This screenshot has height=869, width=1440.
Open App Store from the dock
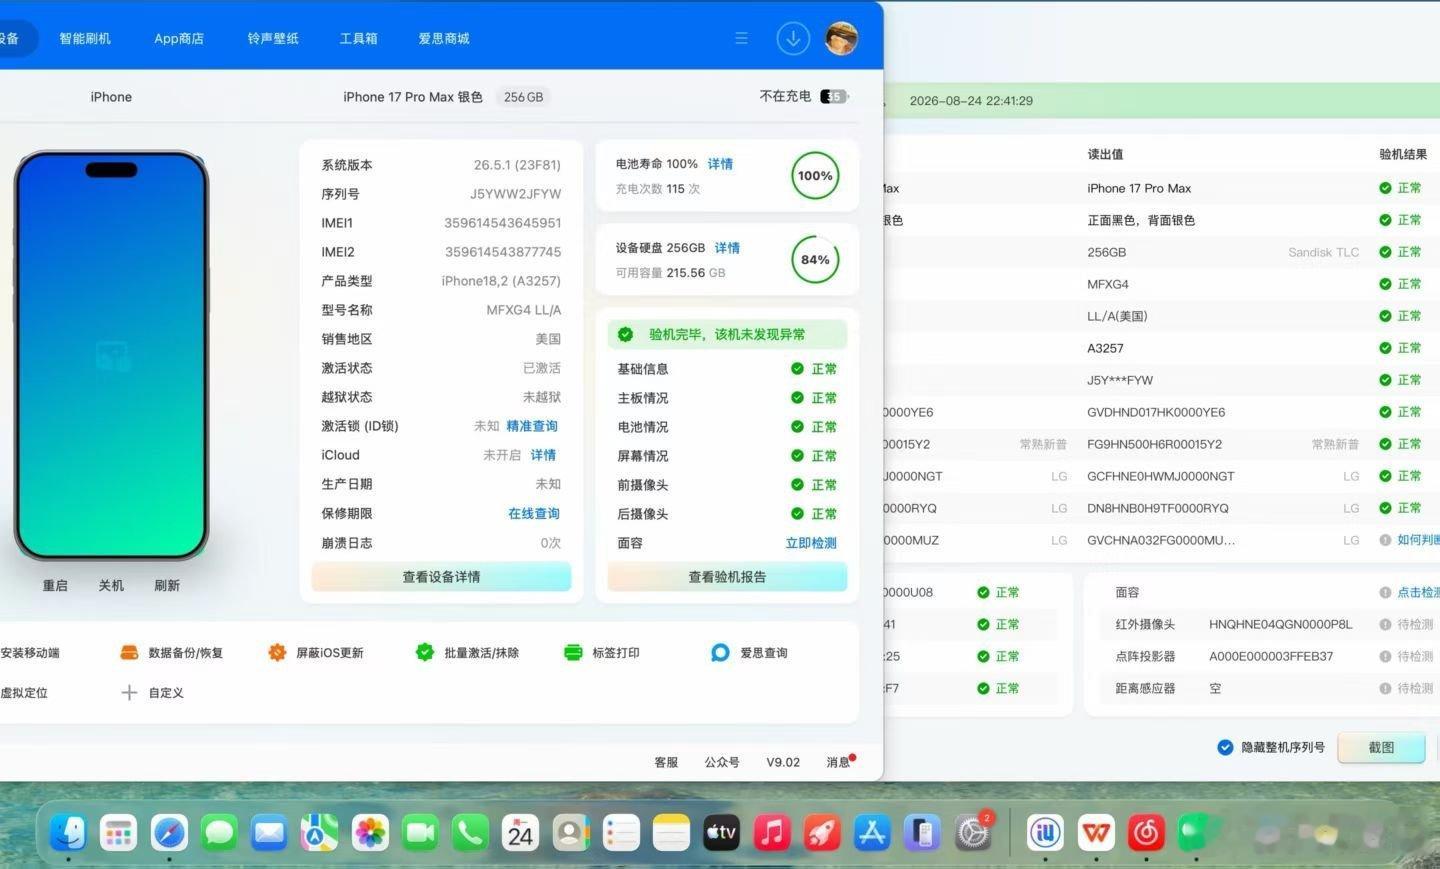coord(872,832)
